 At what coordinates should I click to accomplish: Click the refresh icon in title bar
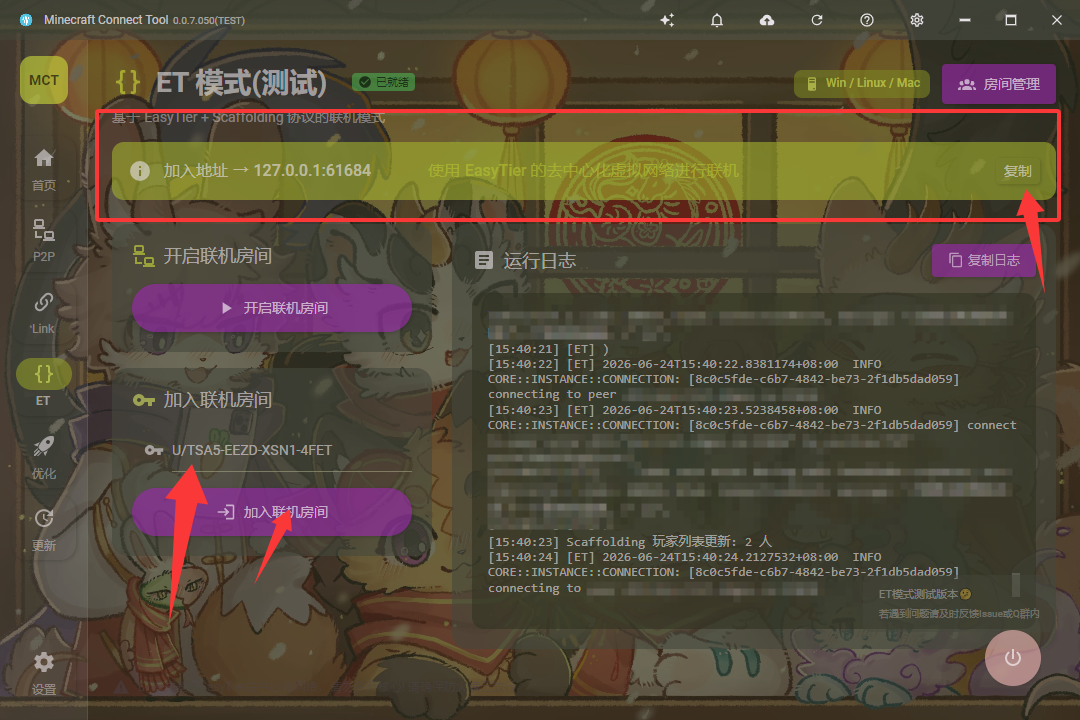817,20
